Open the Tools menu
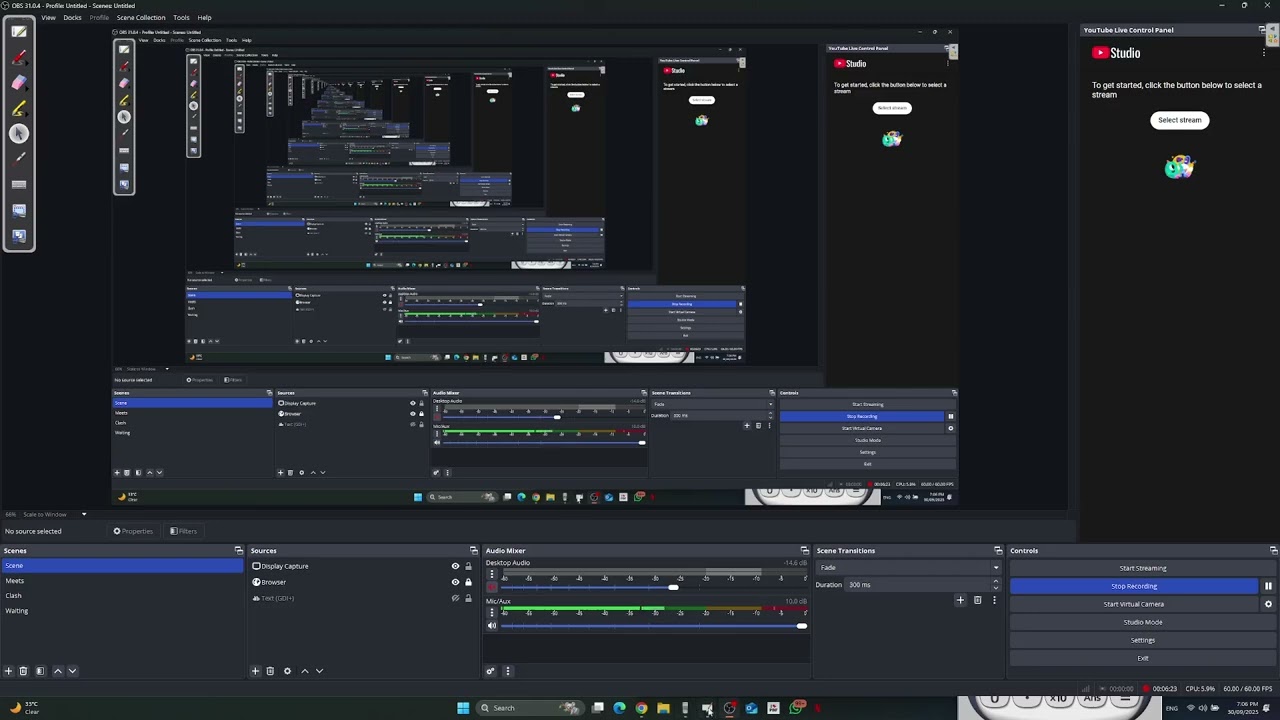The width and height of the screenshot is (1280, 720). pyautogui.click(x=181, y=17)
